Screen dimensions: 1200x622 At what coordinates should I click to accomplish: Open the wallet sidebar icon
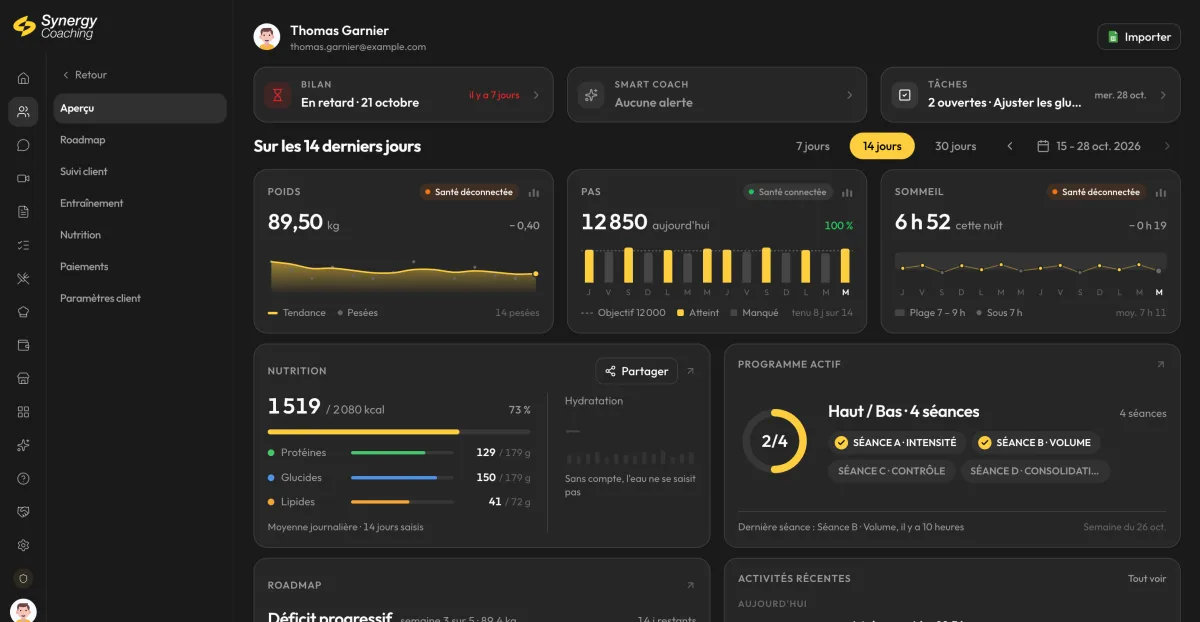tap(23, 345)
